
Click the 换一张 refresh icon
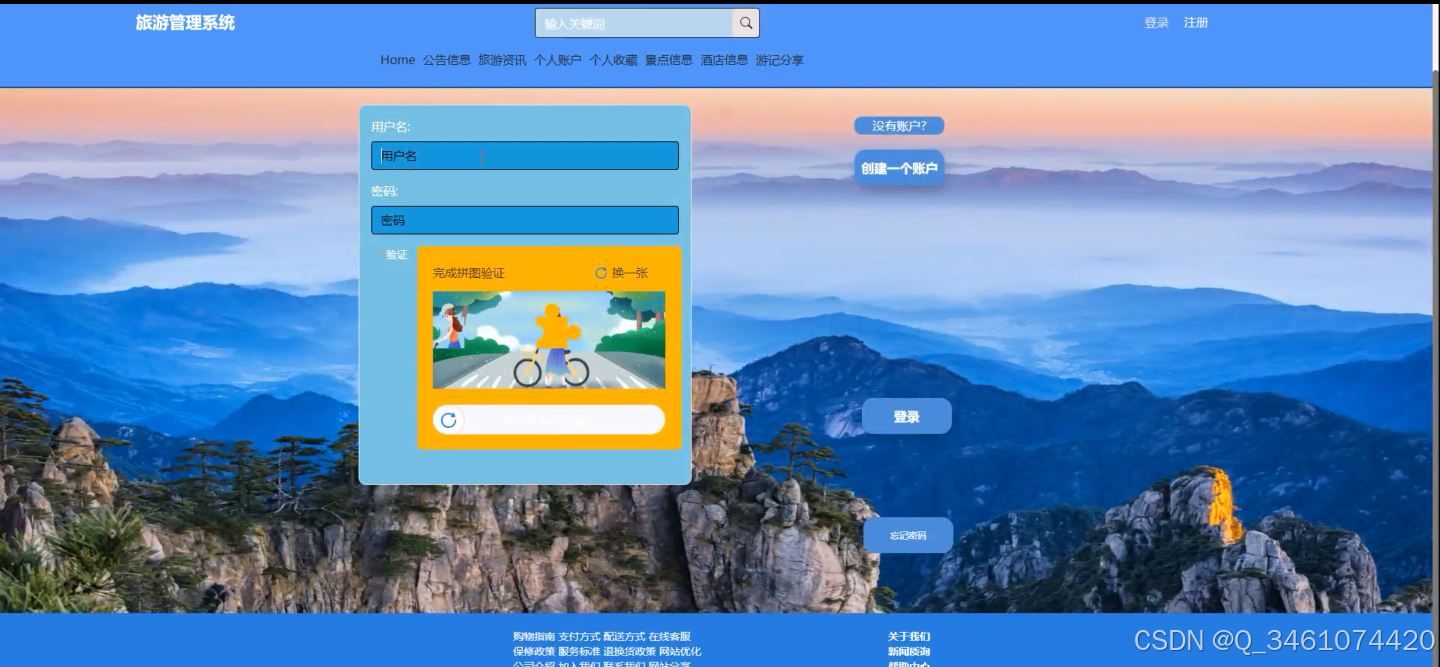click(601, 273)
